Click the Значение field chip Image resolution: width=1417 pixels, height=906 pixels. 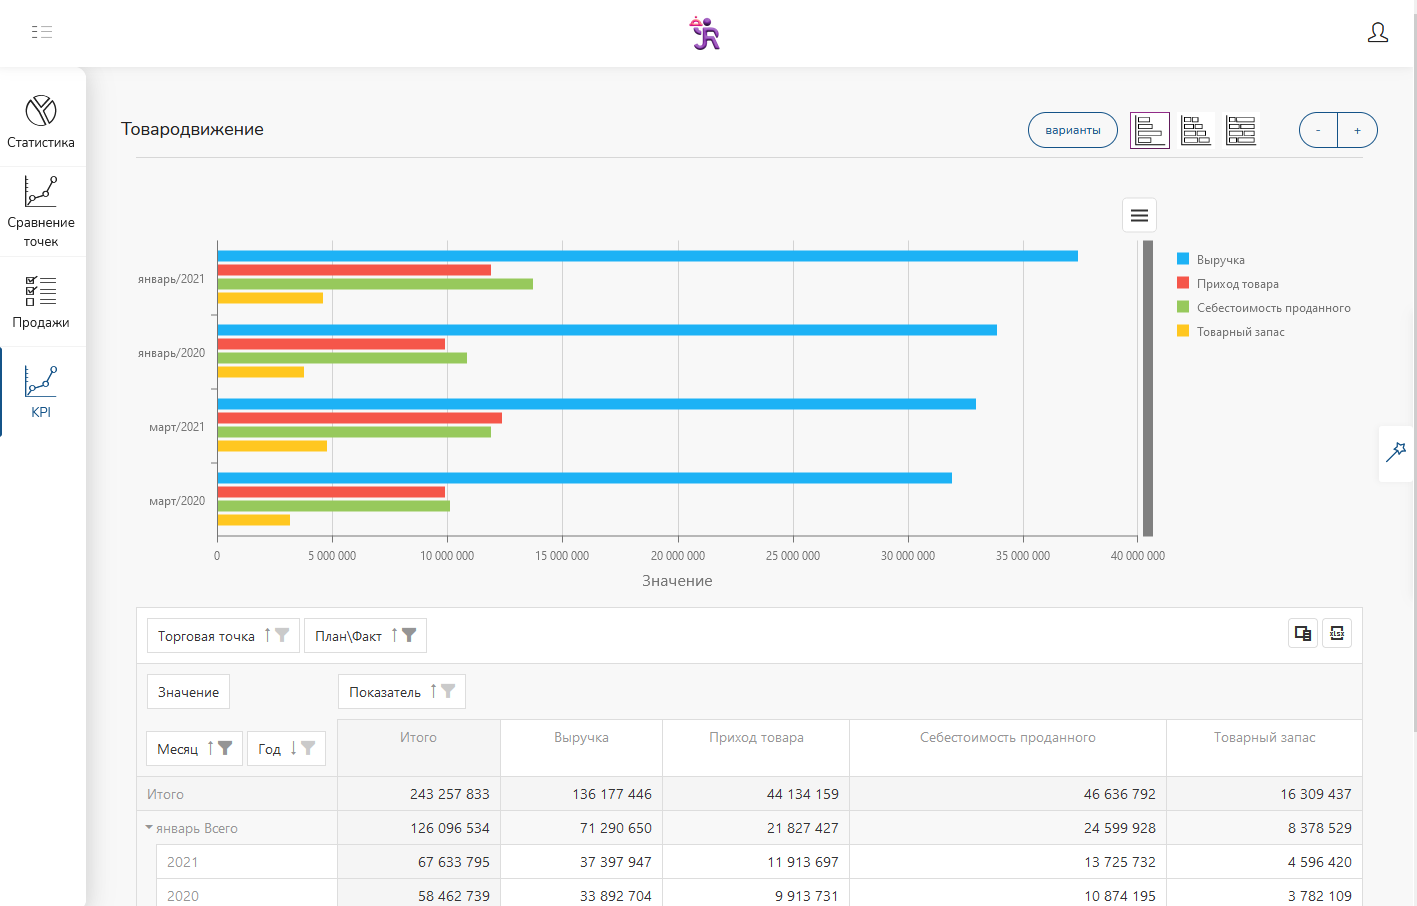188,692
